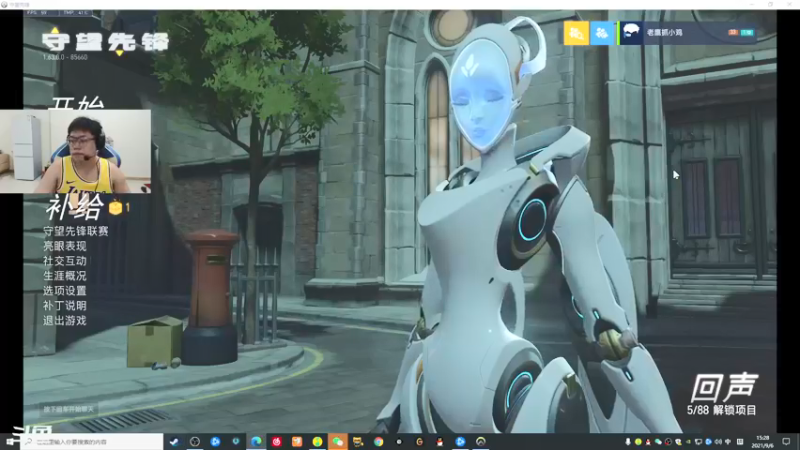Viewport: 800px width, 450px height.
Task: Open Google Chrome from the taskbar
Action: pyautogui.click(x=378, y=442)
